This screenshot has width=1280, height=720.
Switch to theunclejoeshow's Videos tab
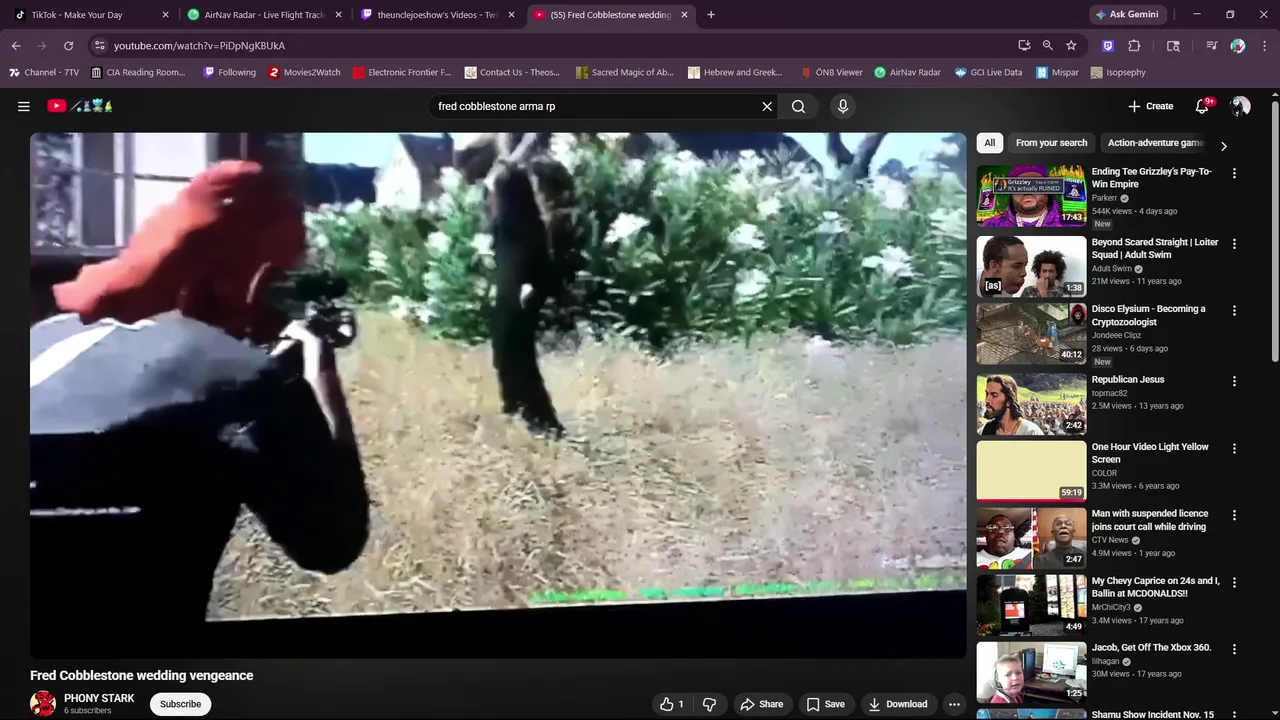[x=438, y=15]
